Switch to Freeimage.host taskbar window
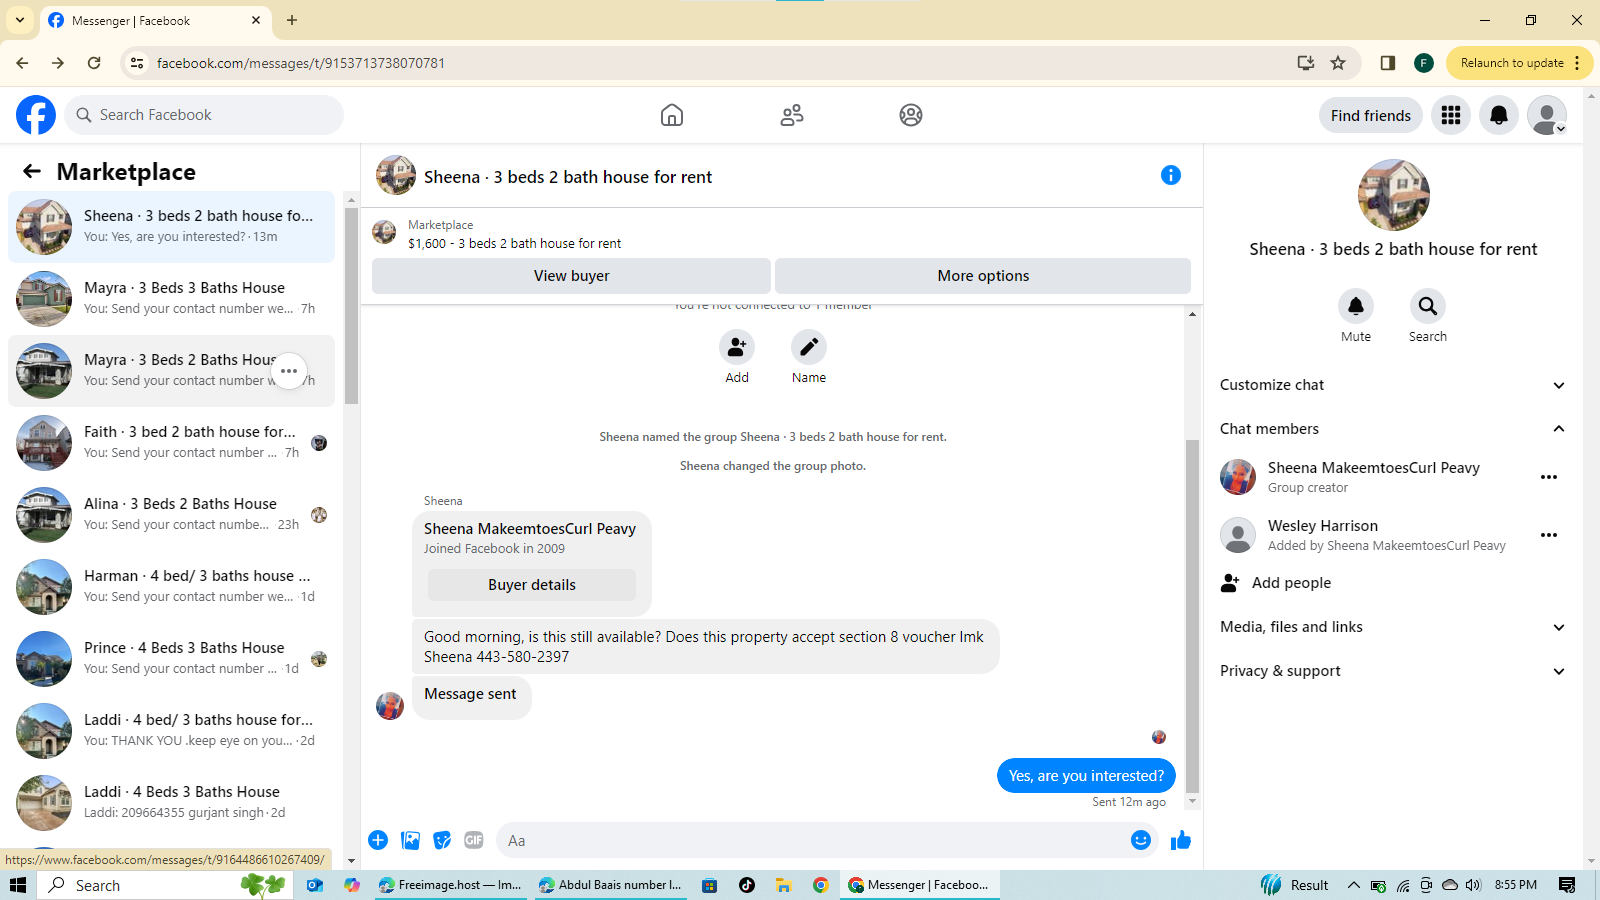 (x=450, y=885)
